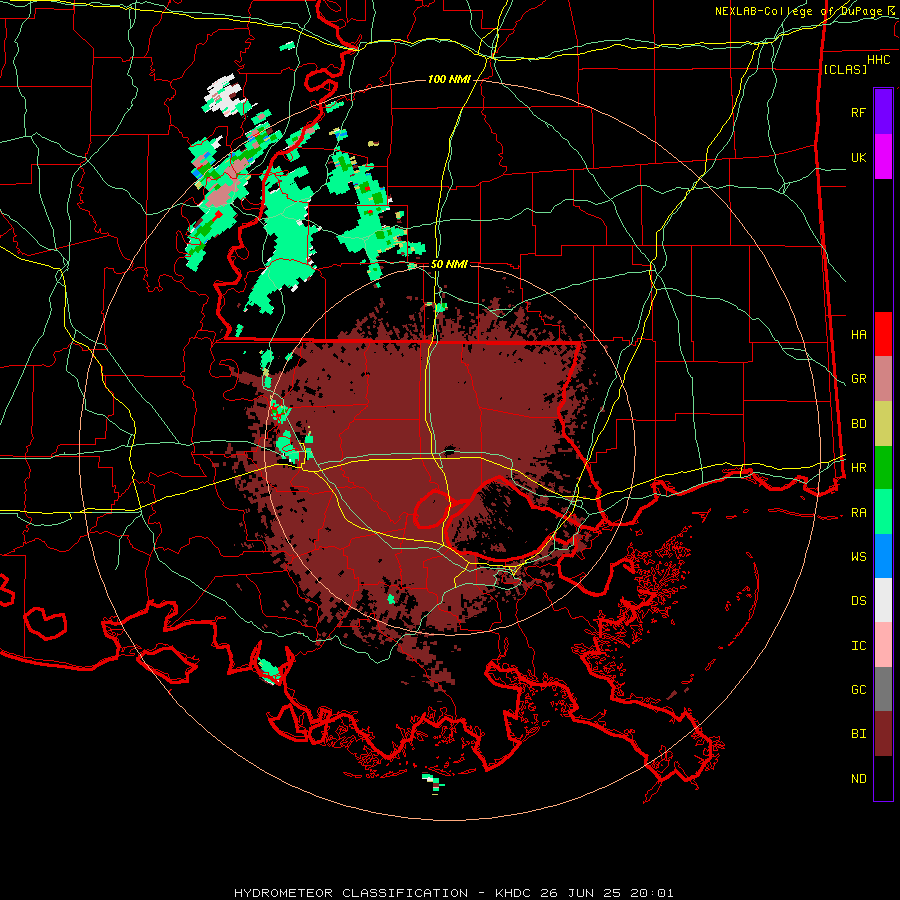The height and width of the screenshot is (900, 900).
Task: Click the GR pink-brown legend swatch
Action: tap(883, 379)
